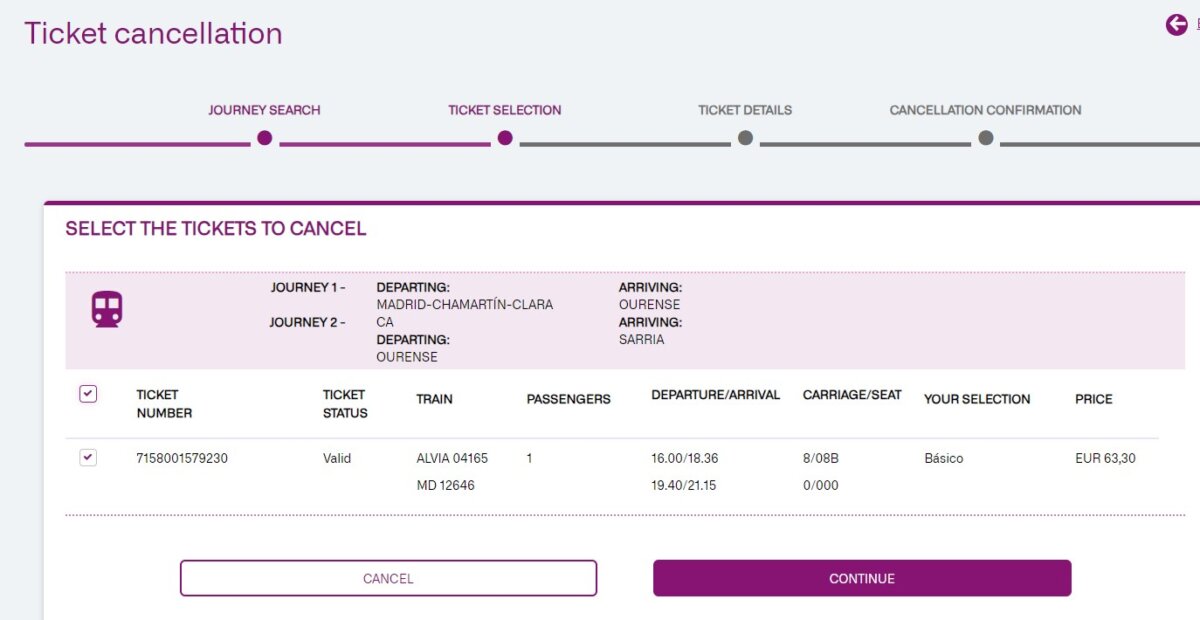Screen dimensions: 1200x620
Task: Select the Ticket Selection step label
Action: 504,110
